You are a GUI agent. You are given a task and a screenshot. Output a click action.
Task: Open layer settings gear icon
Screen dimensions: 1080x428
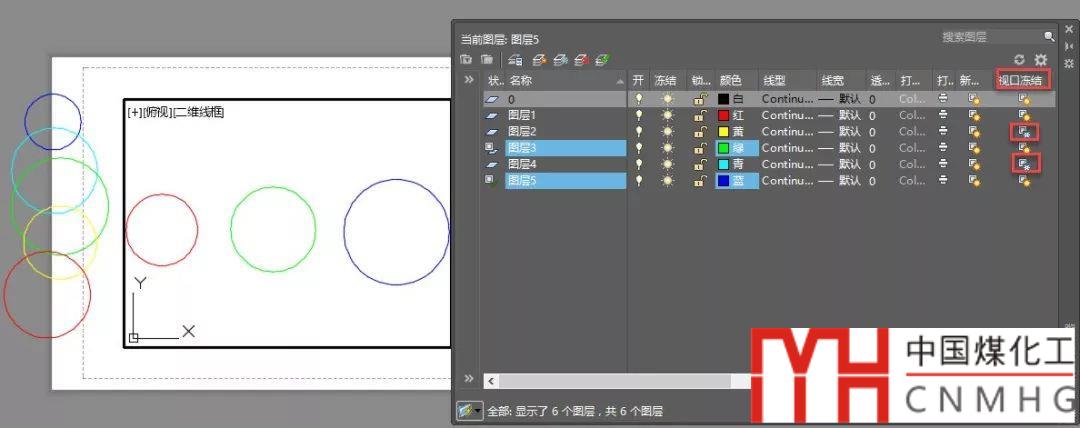coord(1041,60)
